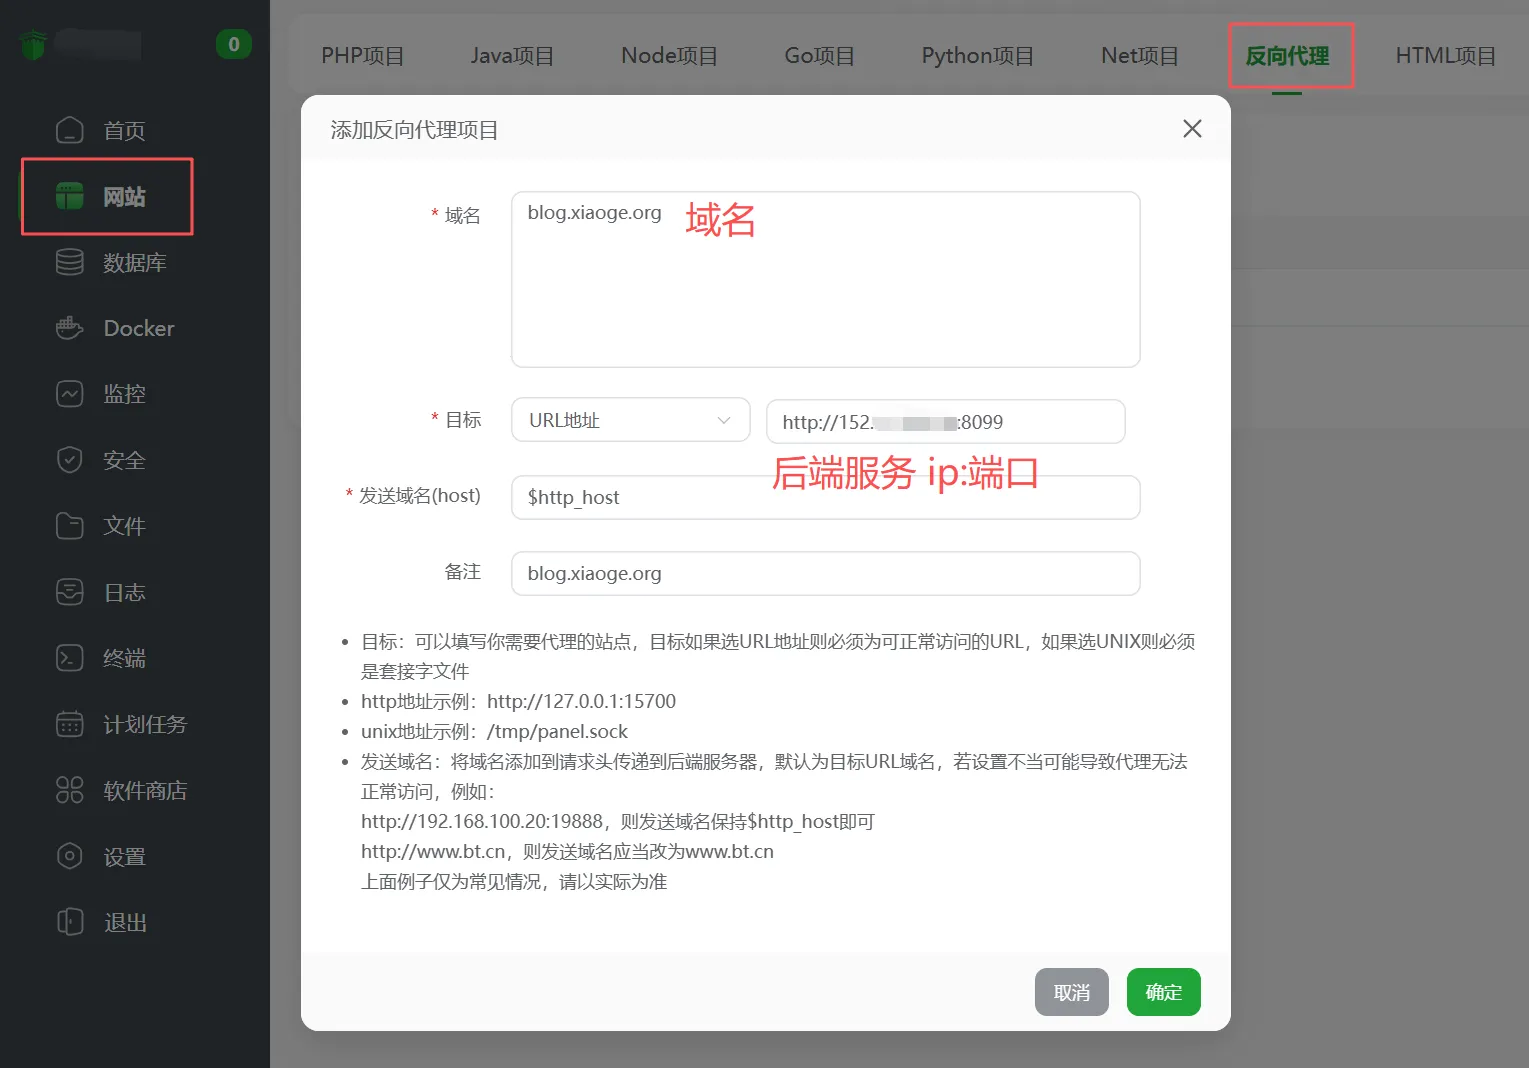Screen dimensions: 1529x1068
Task: Click the 设置 settings gear icon
Action: [70, 856]
